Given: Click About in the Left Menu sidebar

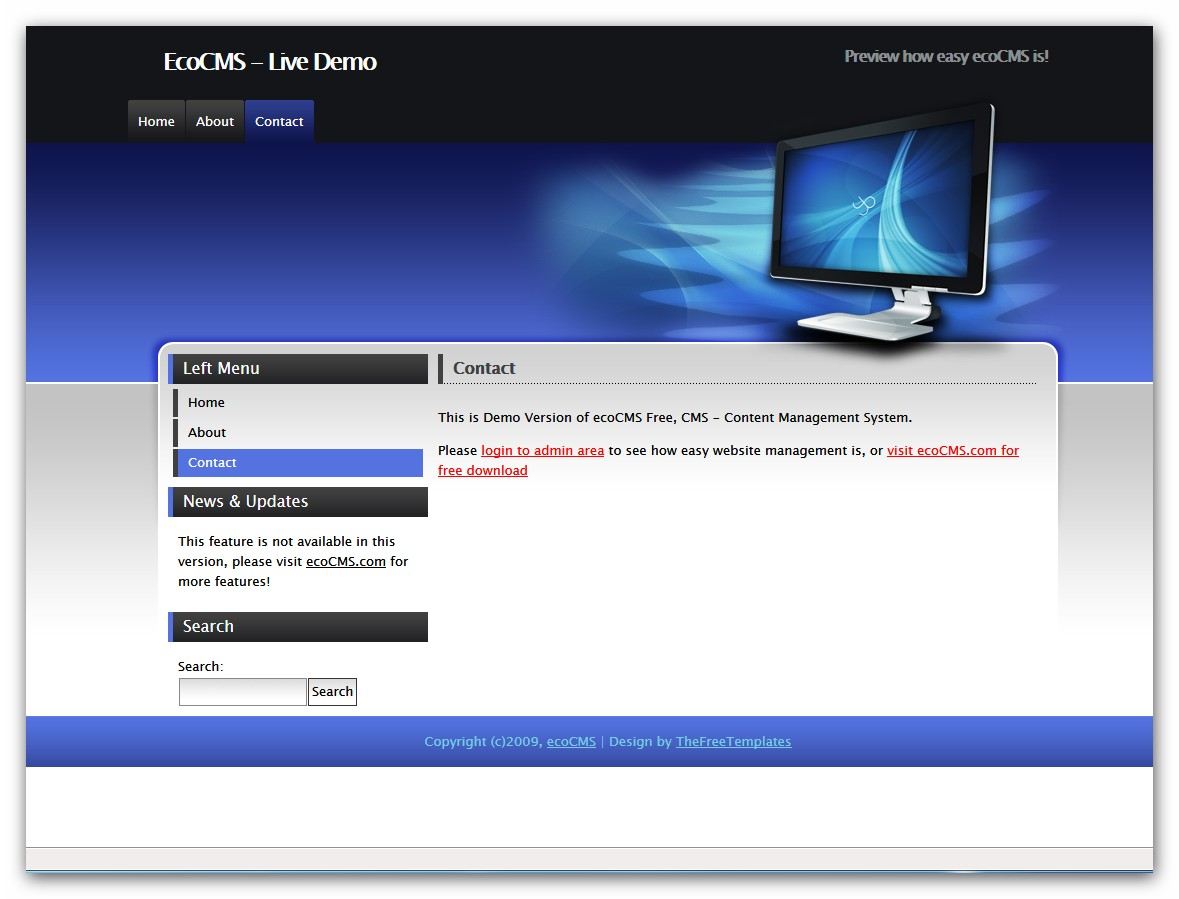Looking at the screenshot, I should pos(299,433).
